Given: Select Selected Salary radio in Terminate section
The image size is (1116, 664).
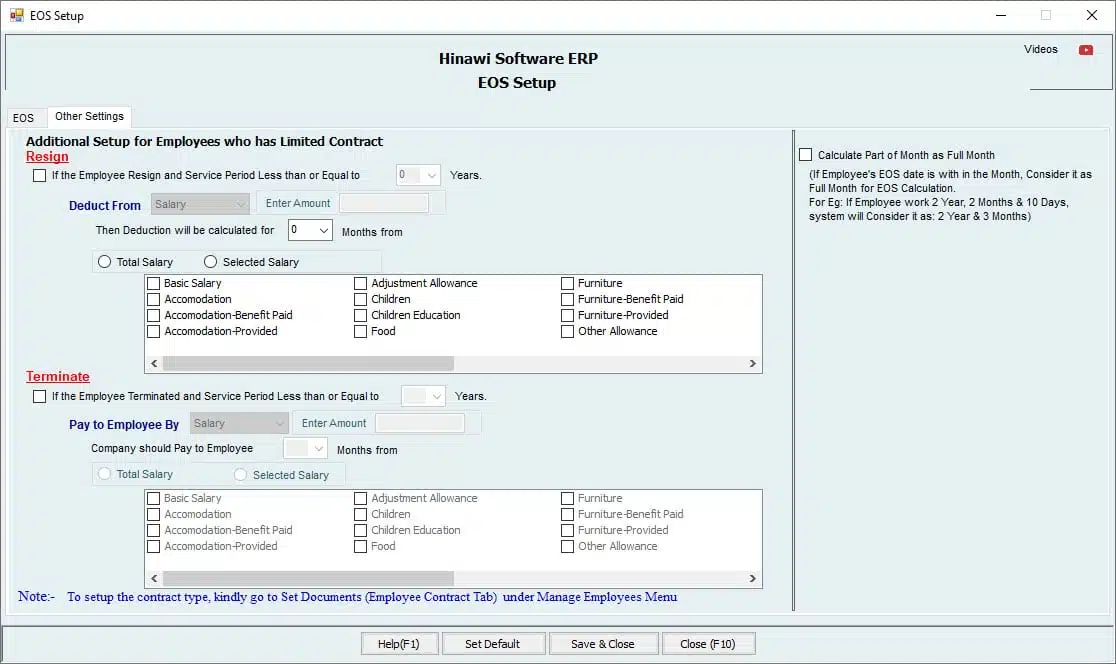Looking at the screenshot, I should (x=241, y=475).
